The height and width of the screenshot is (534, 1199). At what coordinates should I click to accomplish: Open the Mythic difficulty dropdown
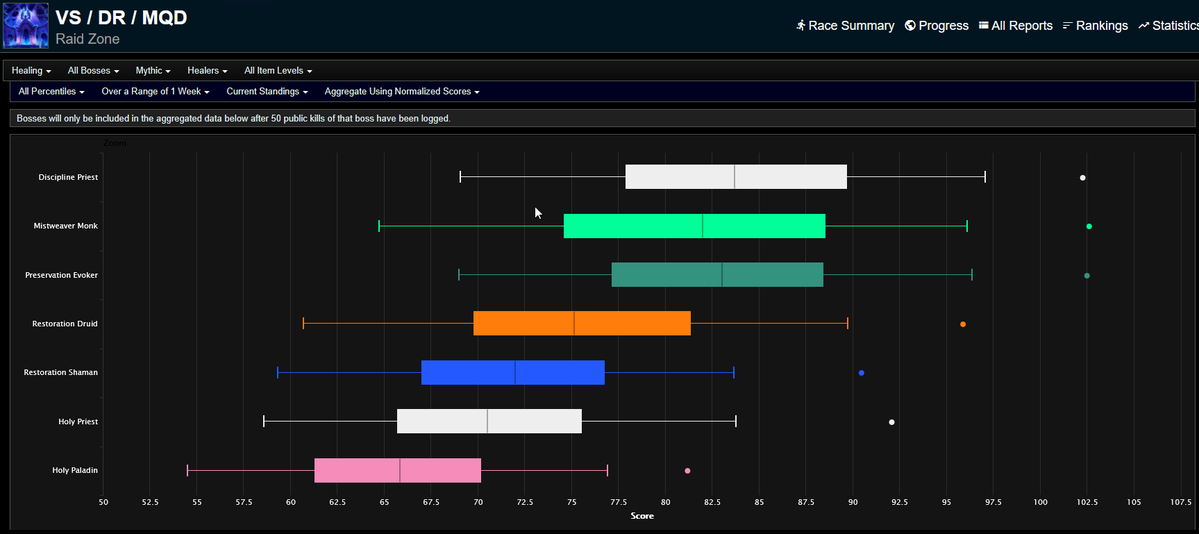[x=153, y=70]
